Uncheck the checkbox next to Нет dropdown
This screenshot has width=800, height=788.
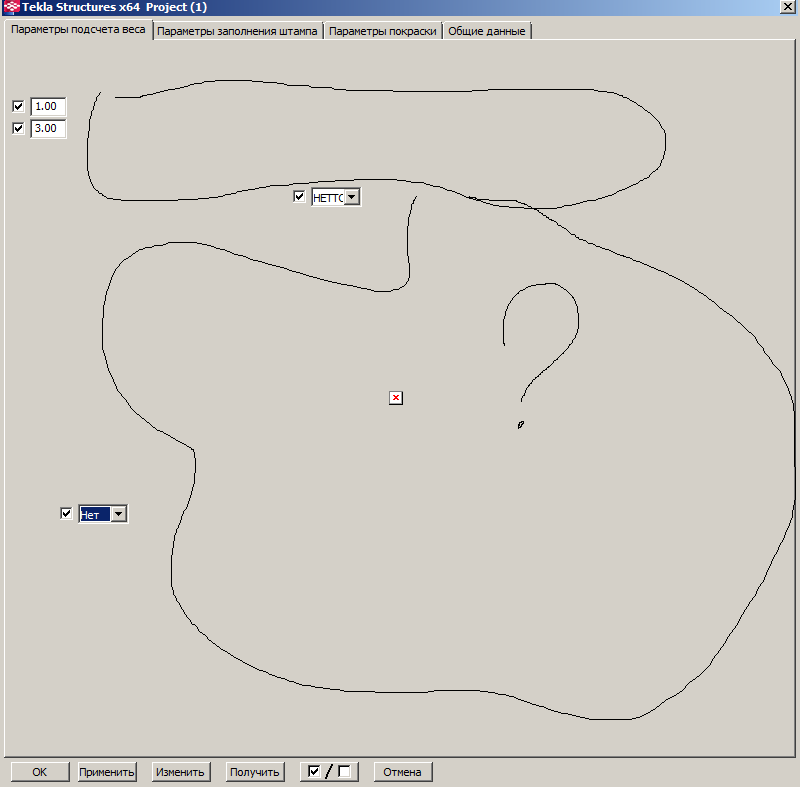click(x=67, y=513)
